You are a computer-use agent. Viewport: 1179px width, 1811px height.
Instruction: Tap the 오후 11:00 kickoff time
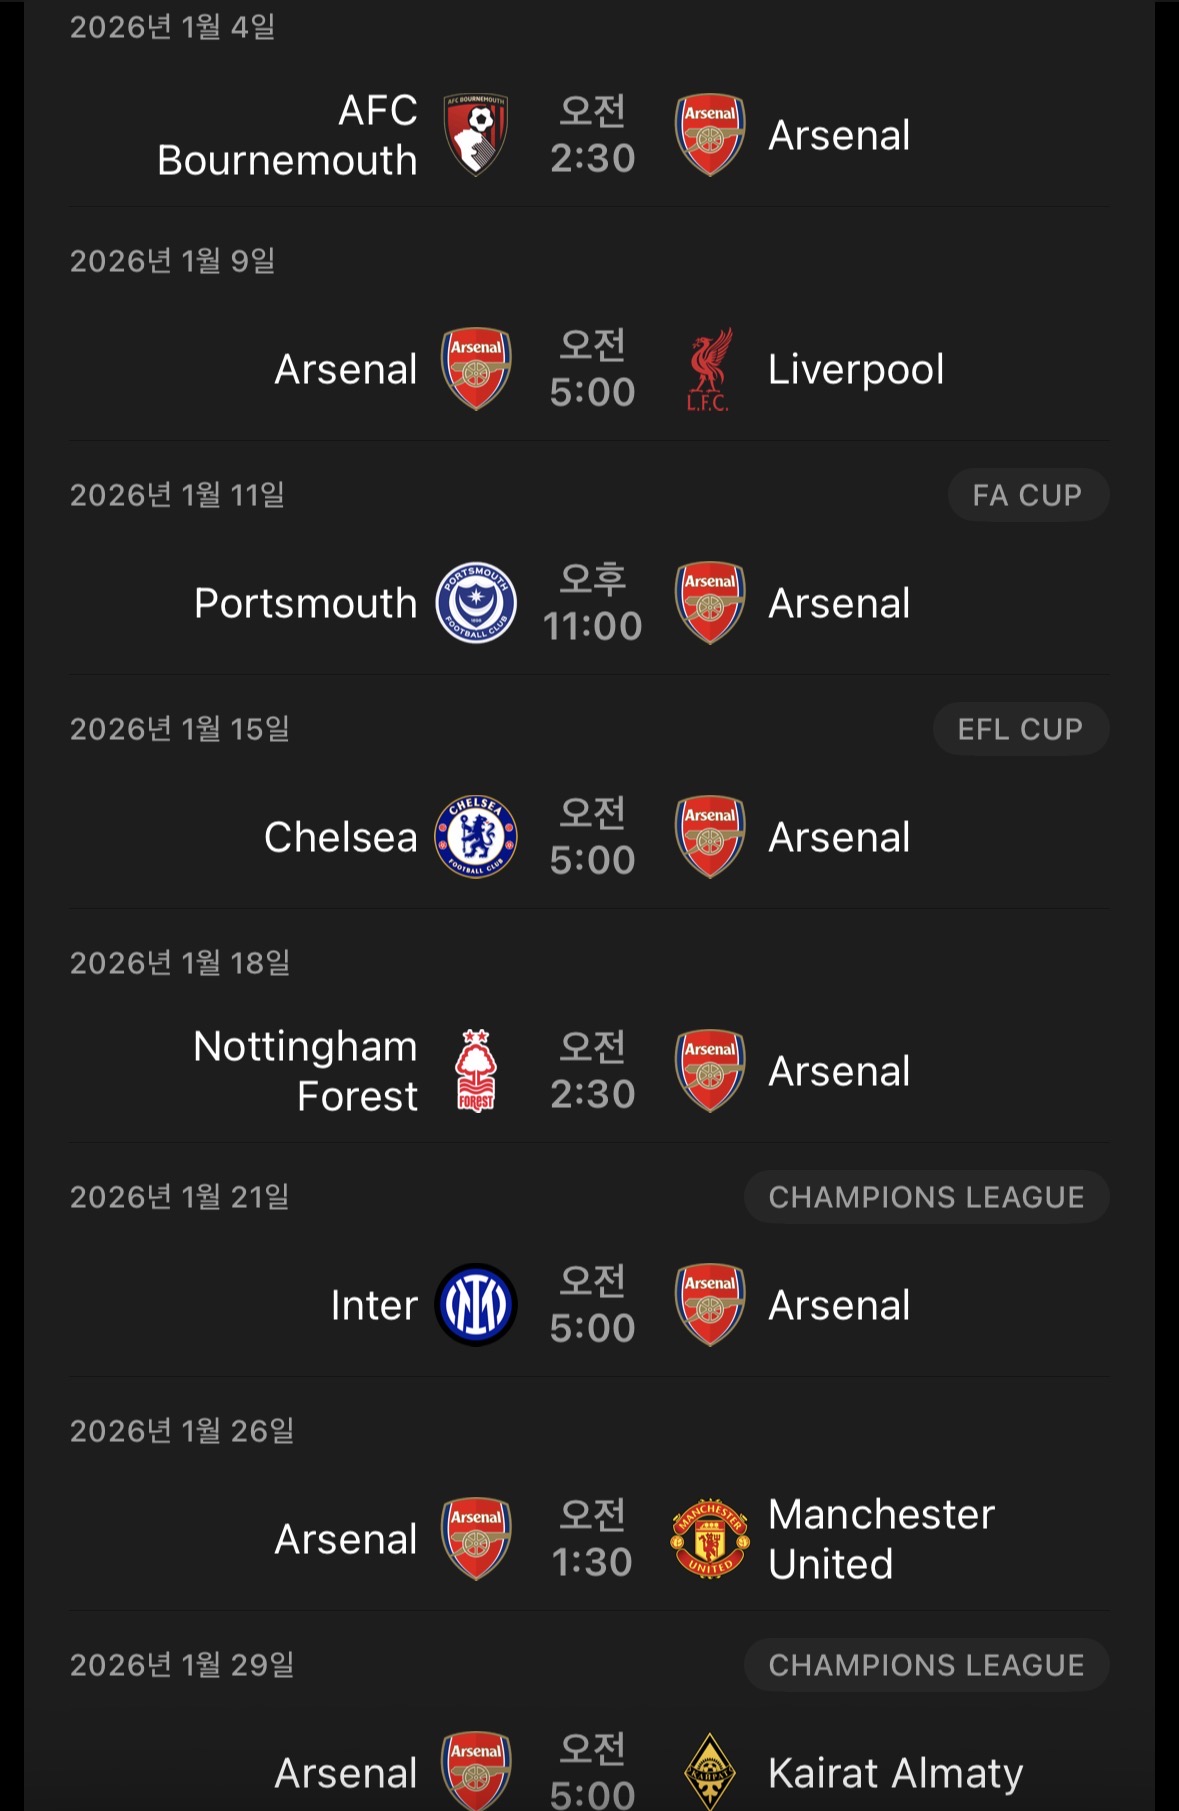coord(592,603)
